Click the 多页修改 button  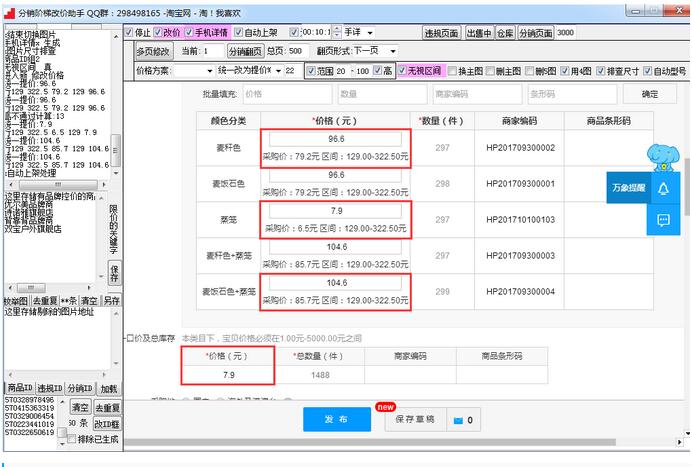[154, 51]
